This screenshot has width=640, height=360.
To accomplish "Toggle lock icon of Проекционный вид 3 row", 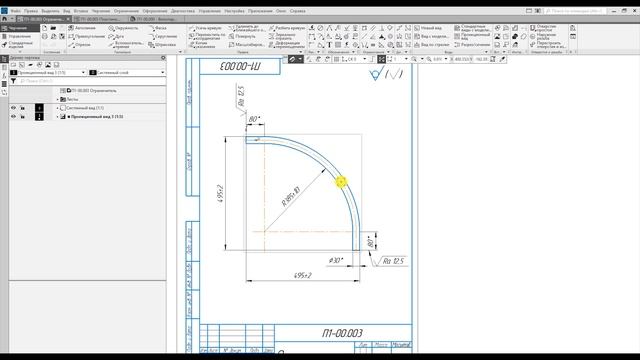I will coord(23,116).
